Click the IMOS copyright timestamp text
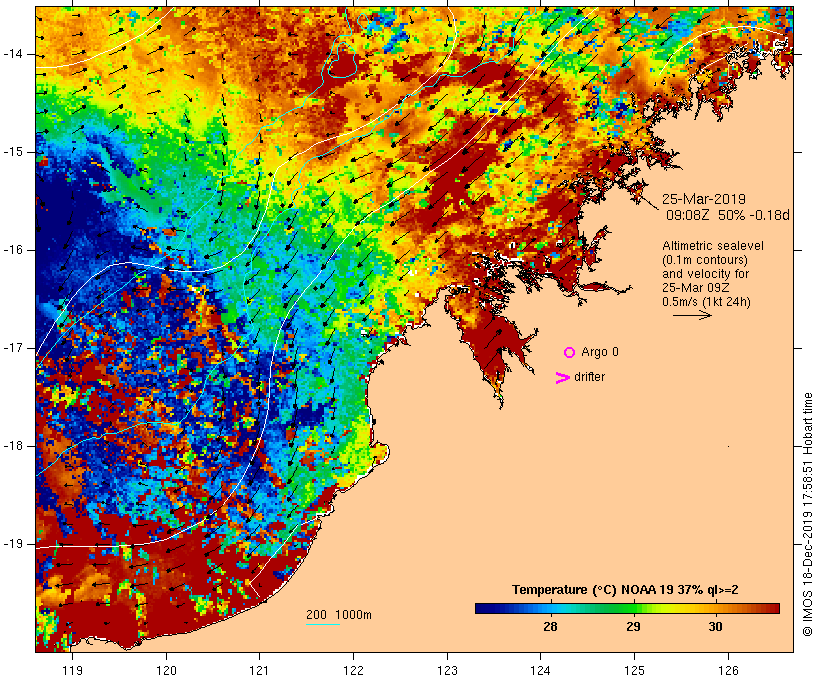The image size is (820, 680). [x=807, y=514]
